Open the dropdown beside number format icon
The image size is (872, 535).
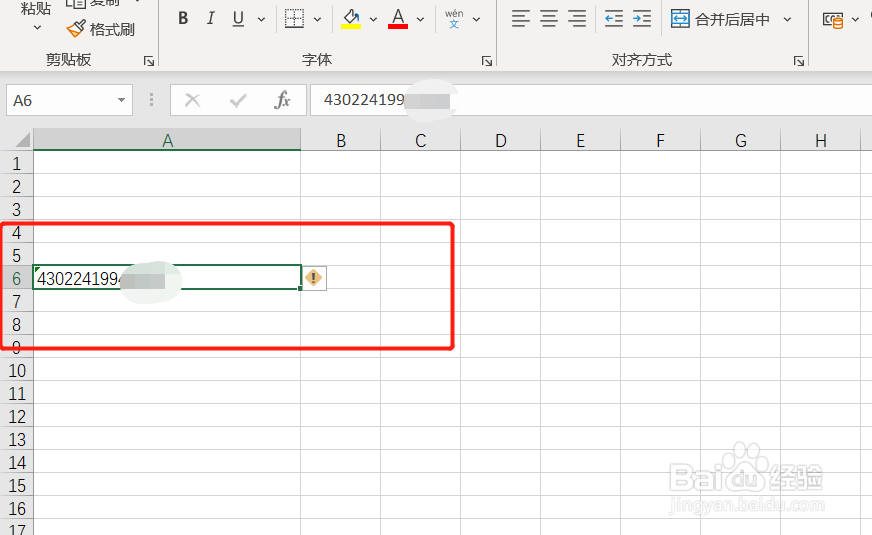coord(855,20)
